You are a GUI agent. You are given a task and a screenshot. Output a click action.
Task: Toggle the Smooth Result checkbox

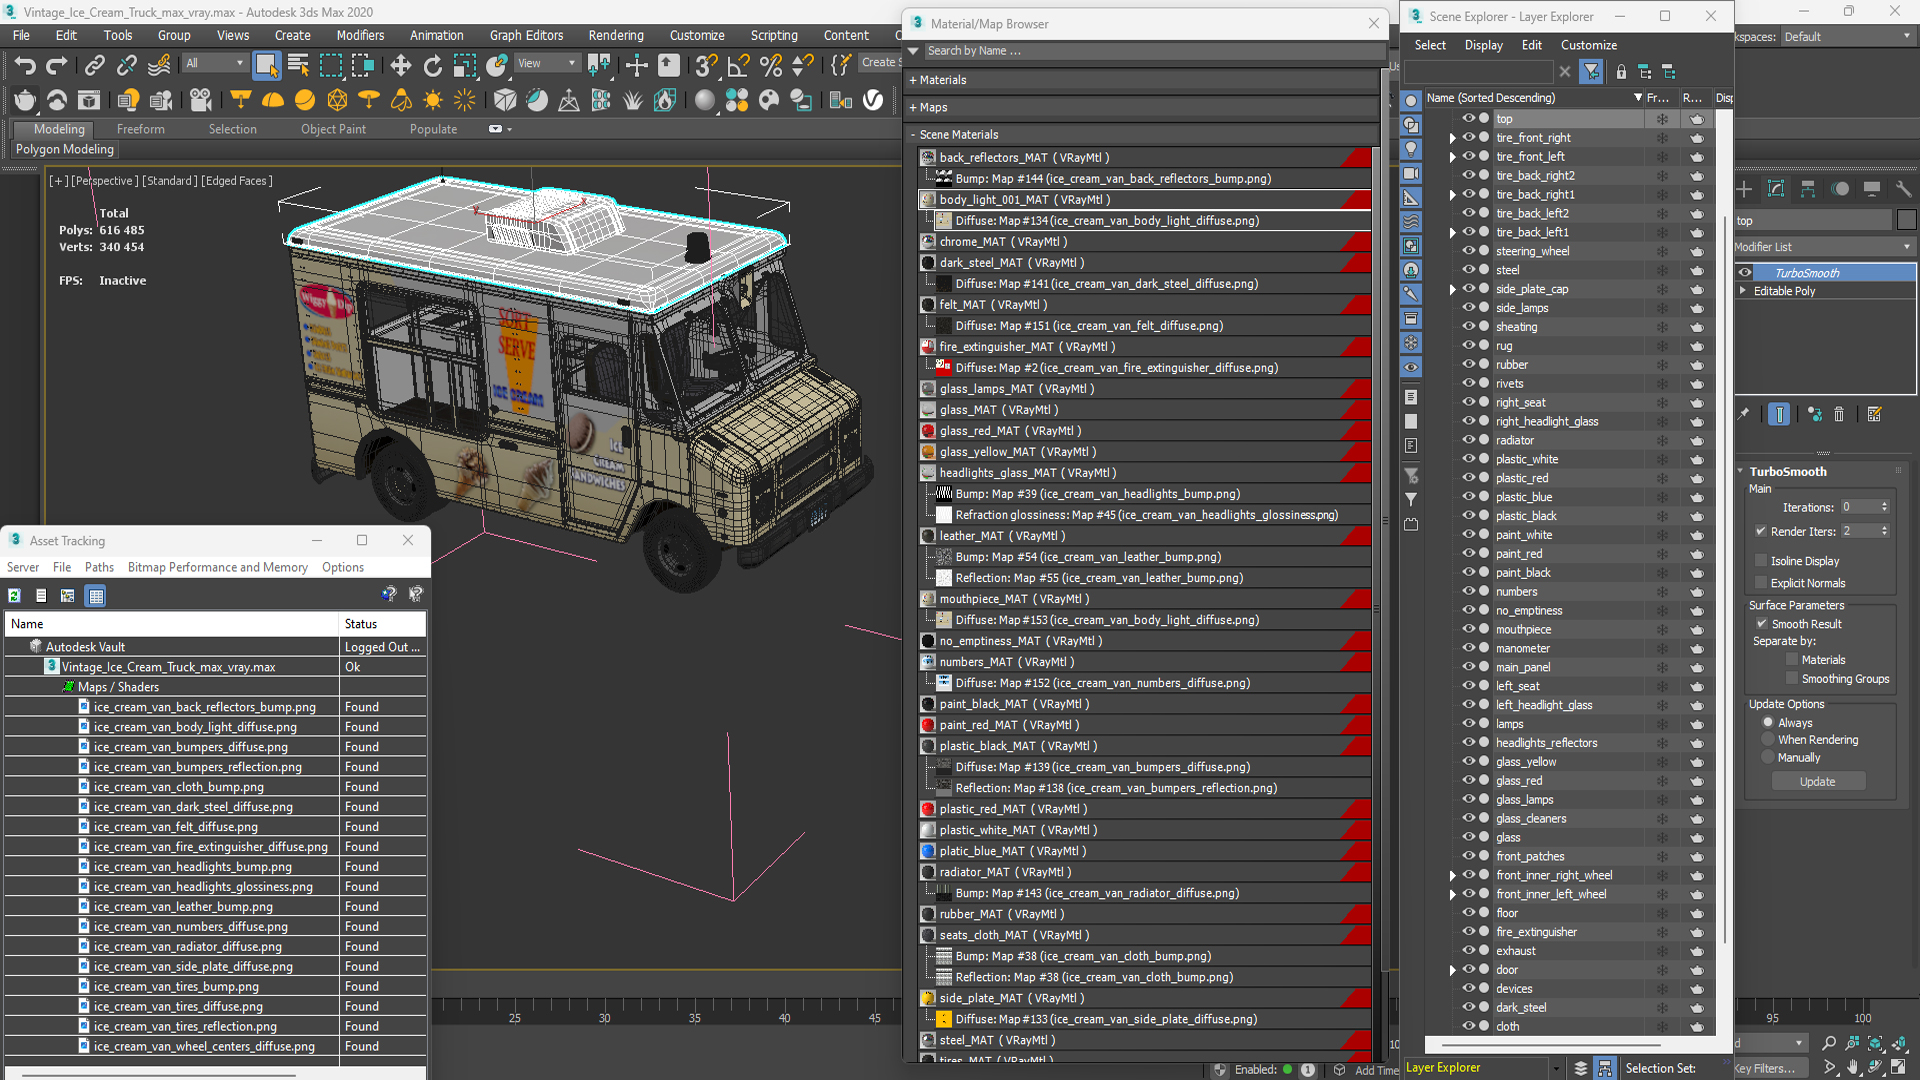coord(1761,624)
